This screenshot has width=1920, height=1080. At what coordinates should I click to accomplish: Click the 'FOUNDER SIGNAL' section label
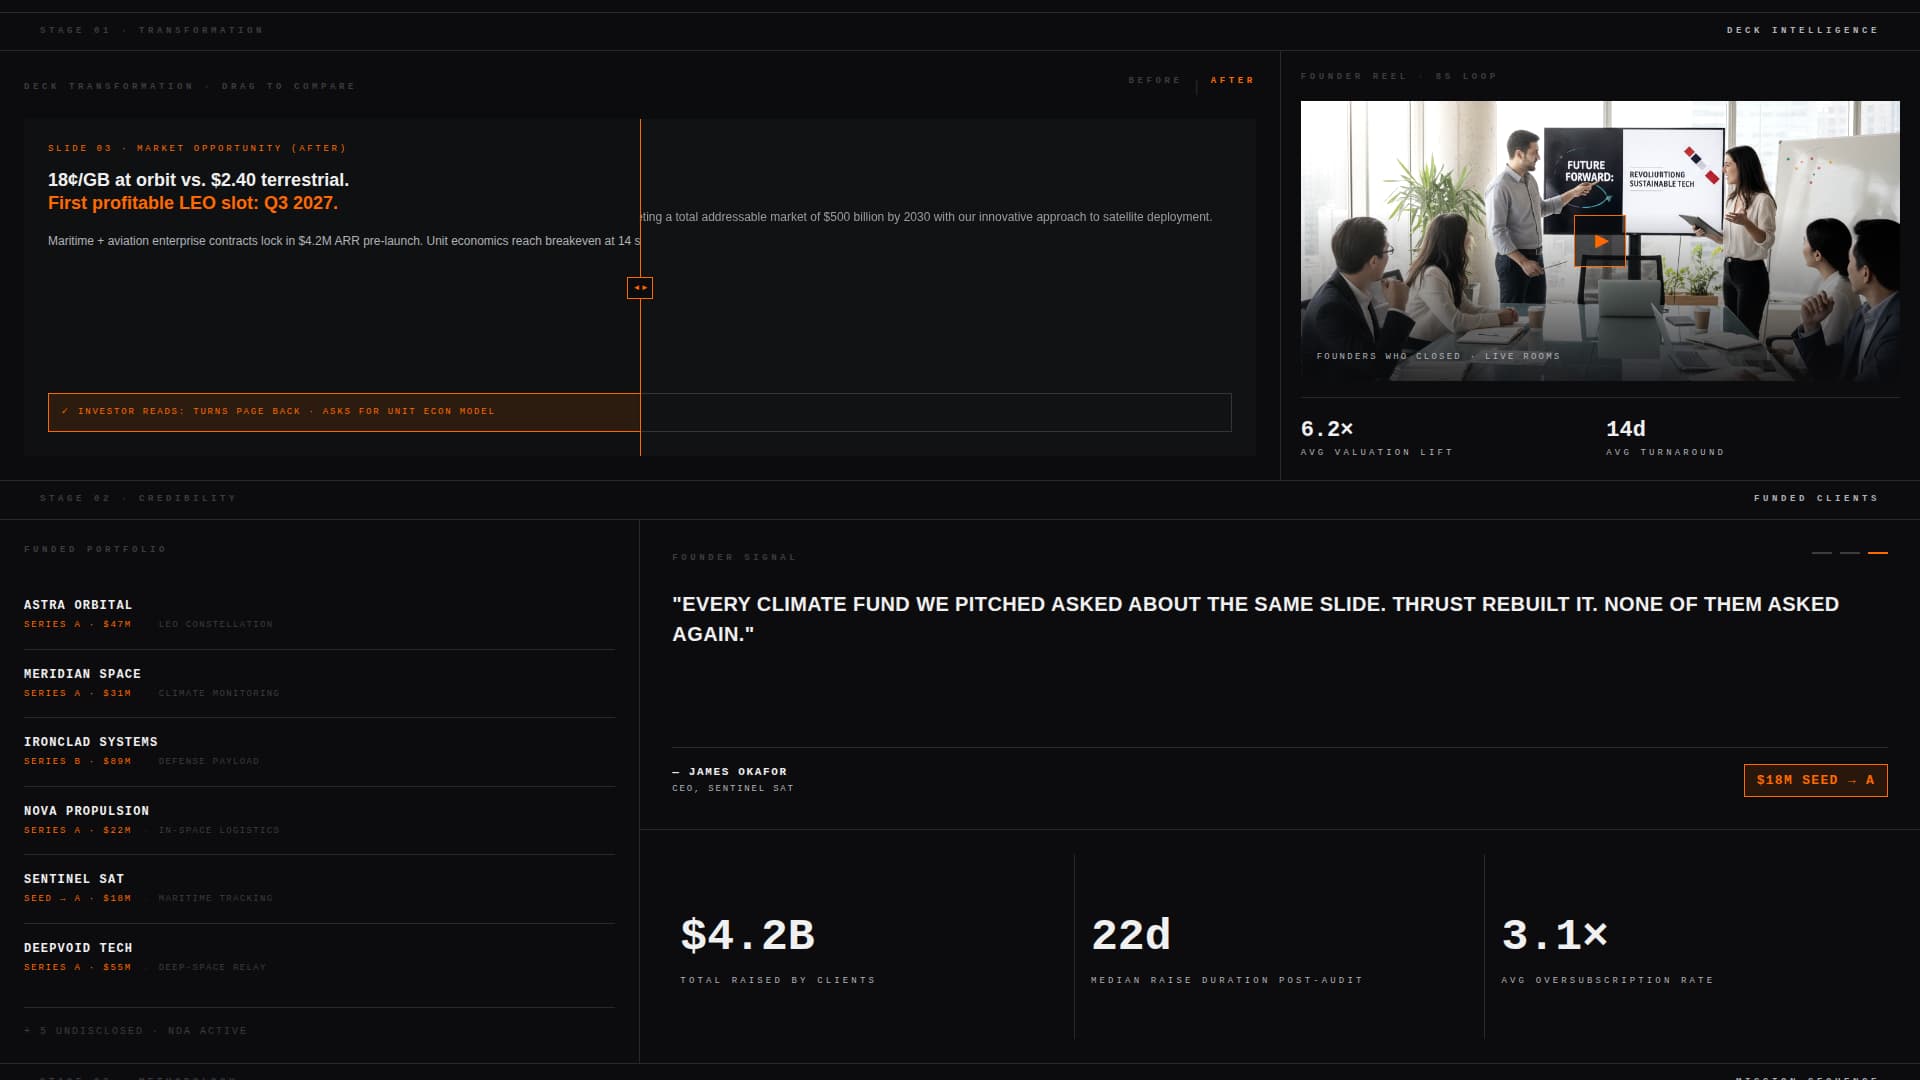[x=734, y=557]
